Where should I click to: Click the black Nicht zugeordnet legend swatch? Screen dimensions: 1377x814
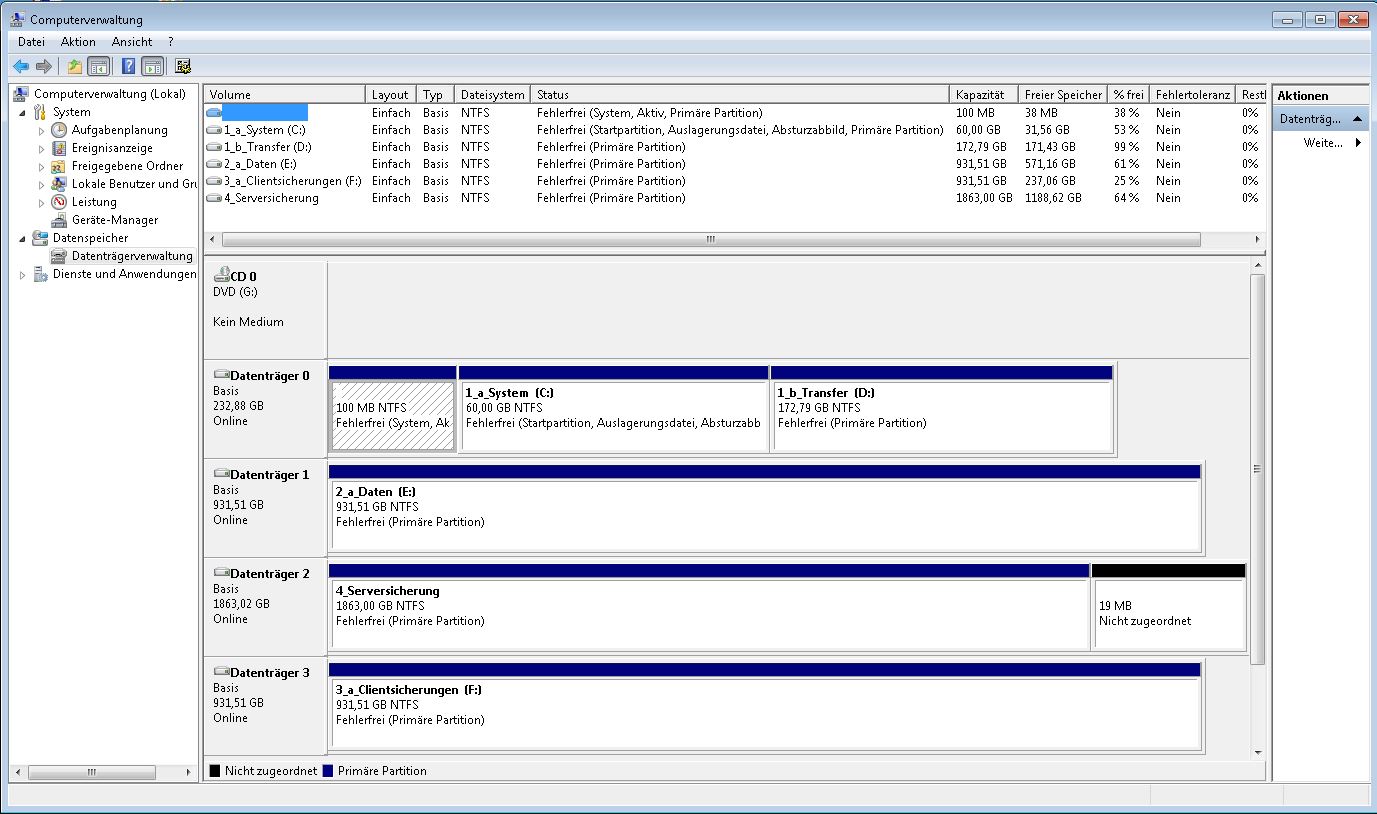[214, 771]
